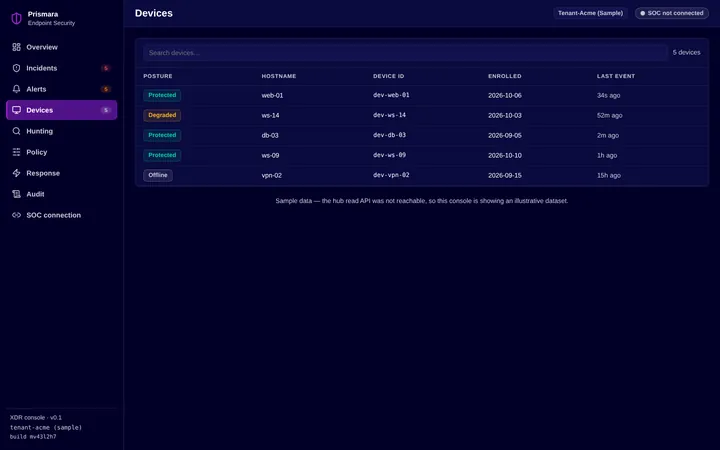This screenshot has width=720, height=450.
Task: Open the Policy list icon
Action: tap(17, 152)
